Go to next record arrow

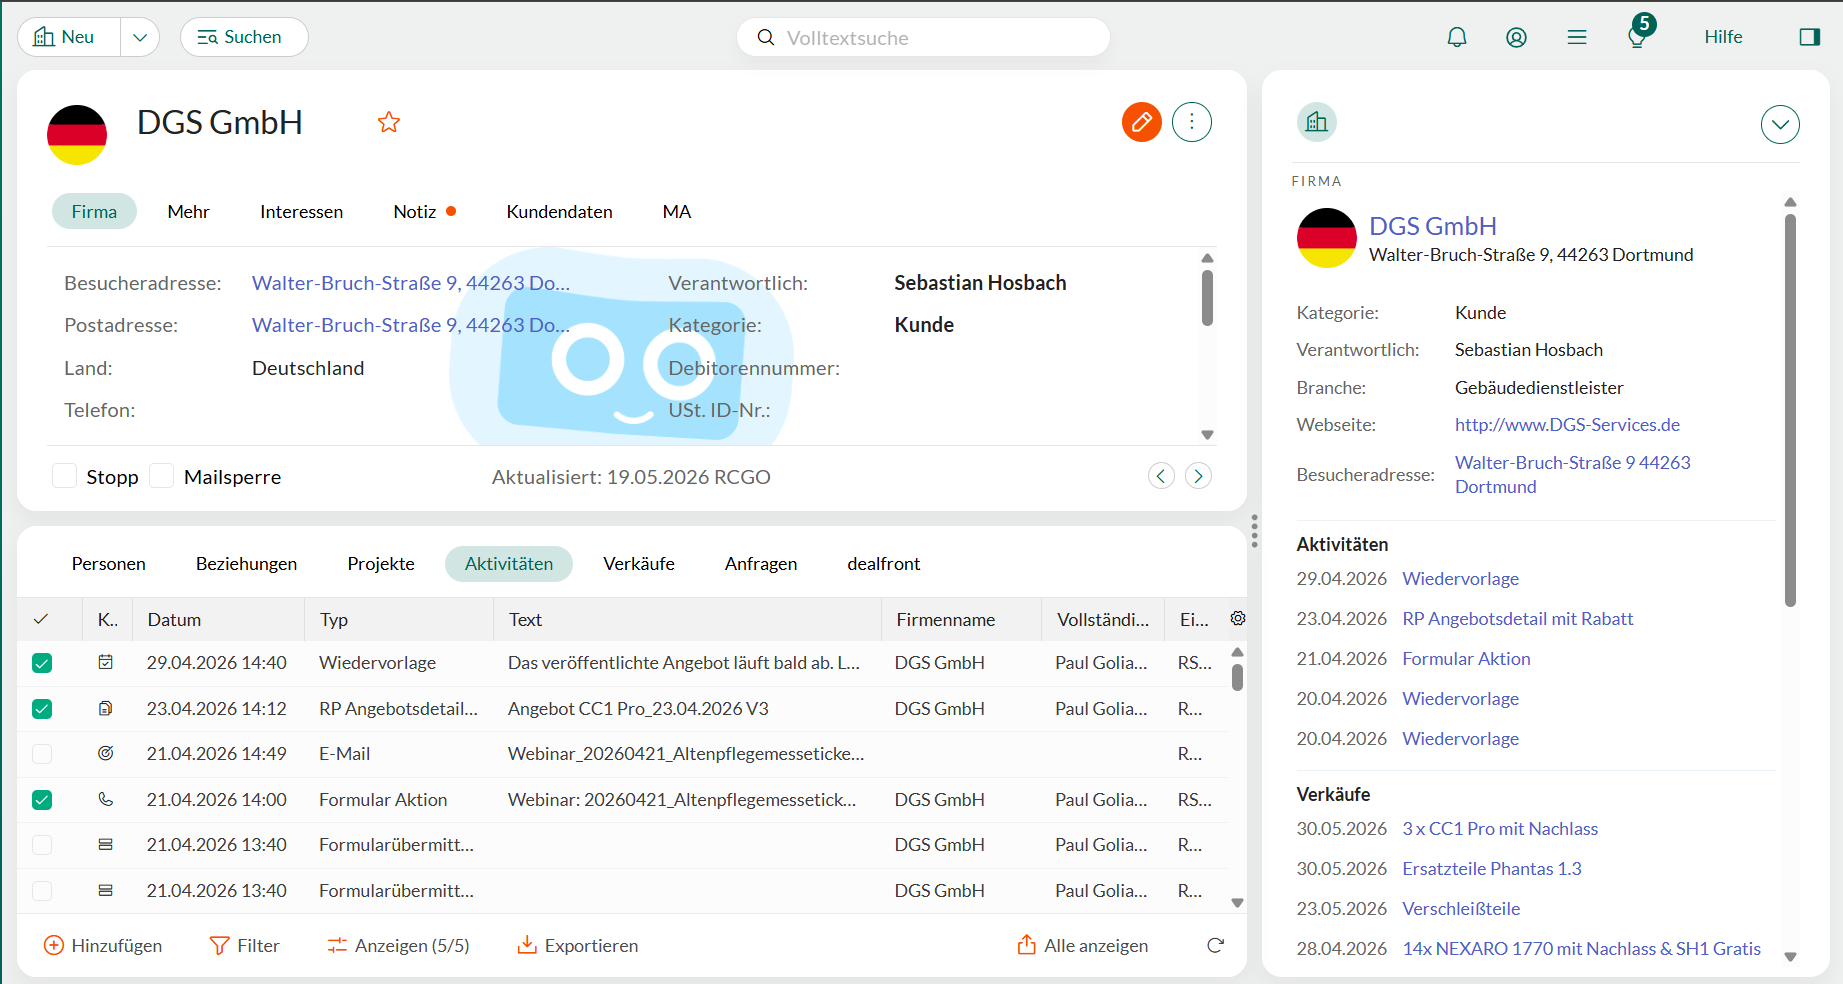(1198, 476)
